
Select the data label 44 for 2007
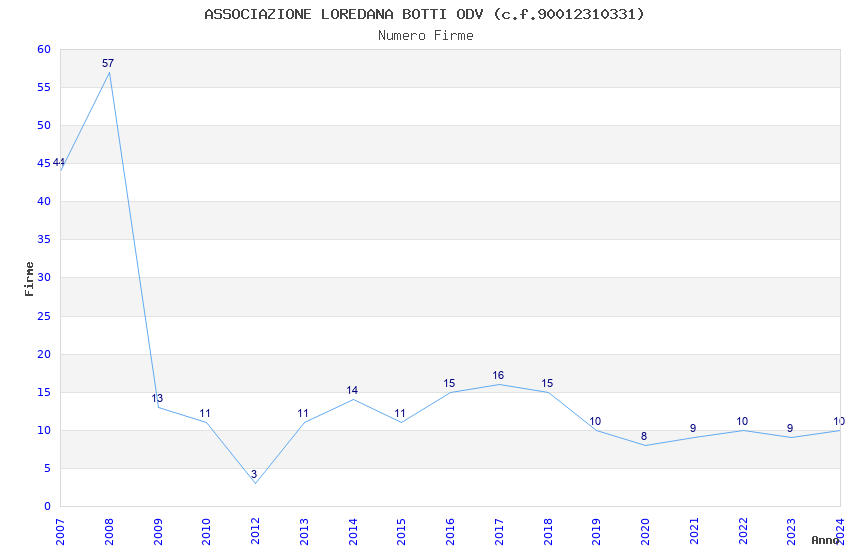59,163
